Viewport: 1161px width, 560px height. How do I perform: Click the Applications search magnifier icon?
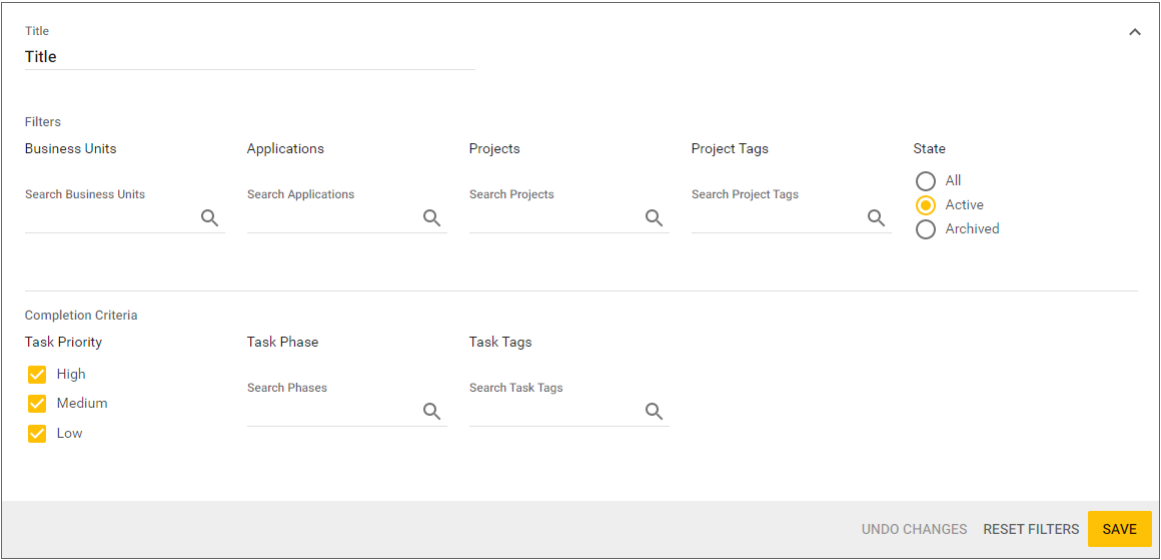432,218
